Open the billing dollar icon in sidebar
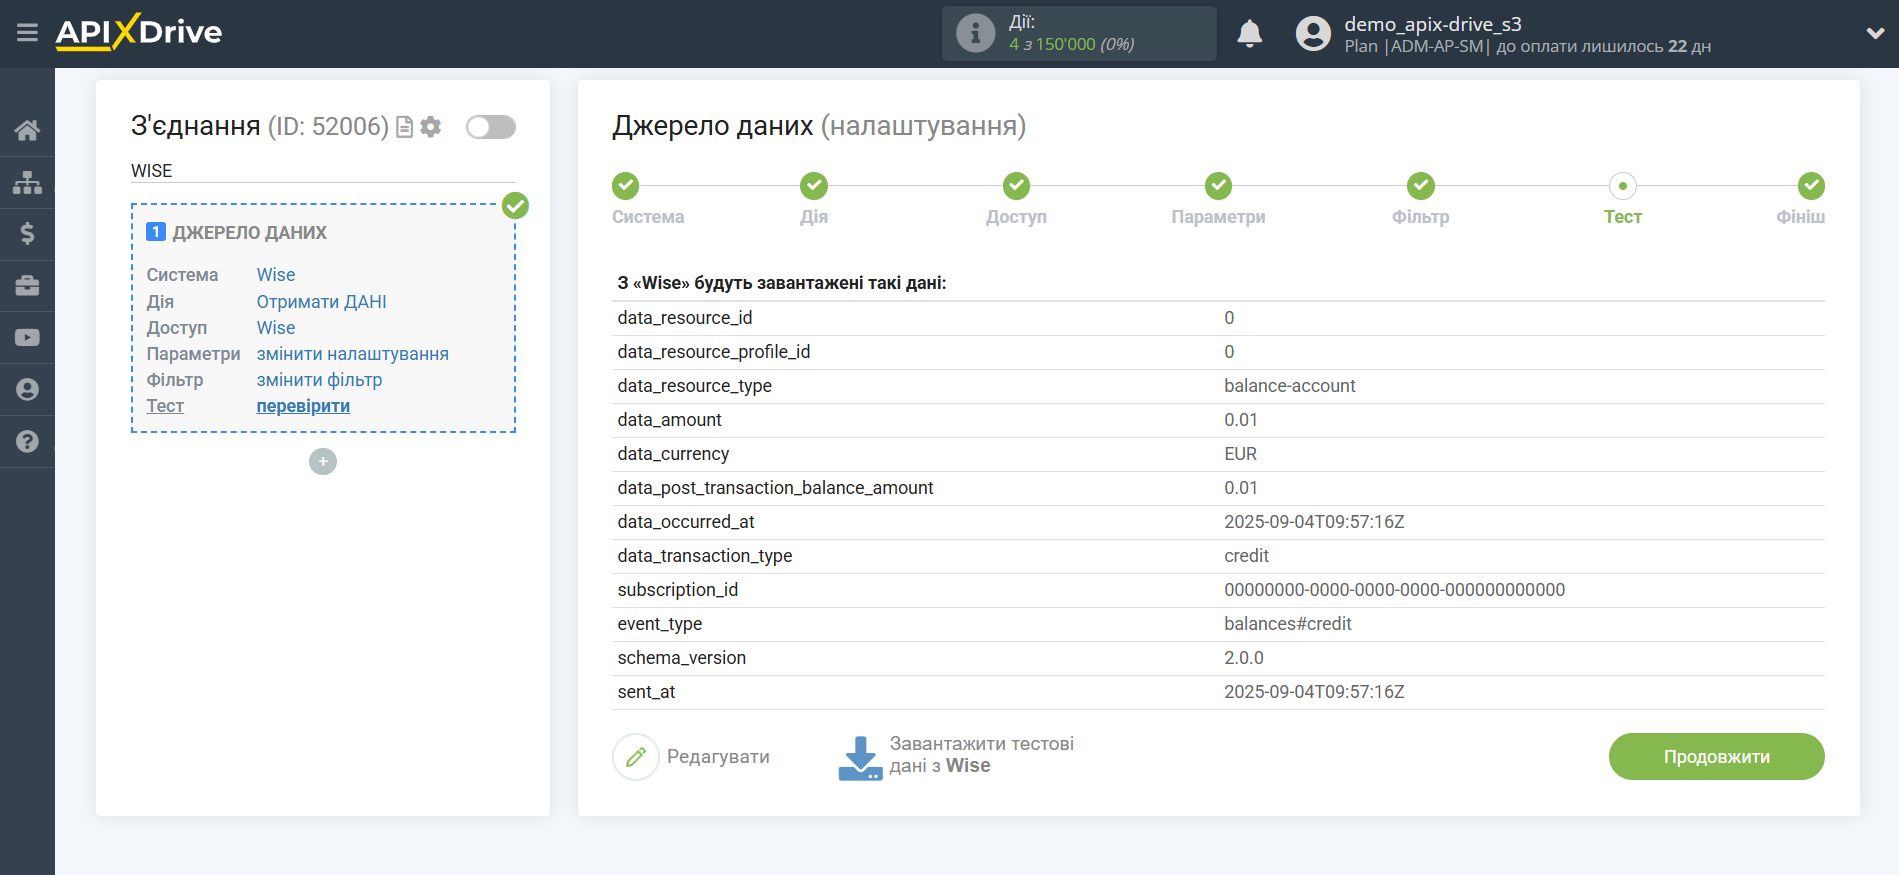 (x=27, y=234)
